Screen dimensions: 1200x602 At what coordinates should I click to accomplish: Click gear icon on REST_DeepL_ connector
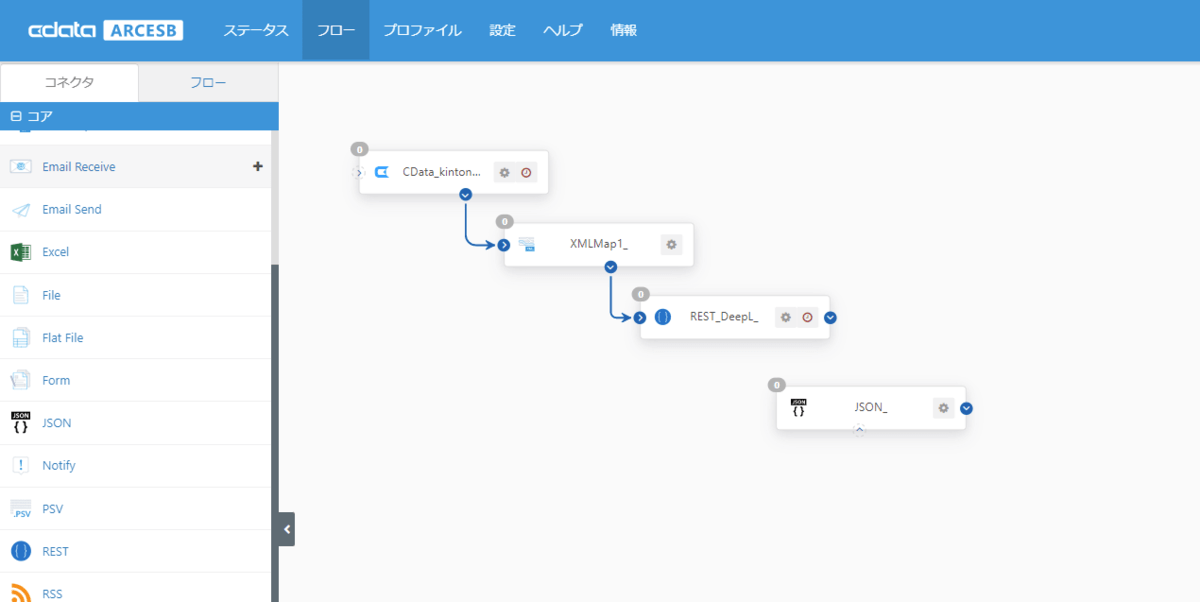786,317
